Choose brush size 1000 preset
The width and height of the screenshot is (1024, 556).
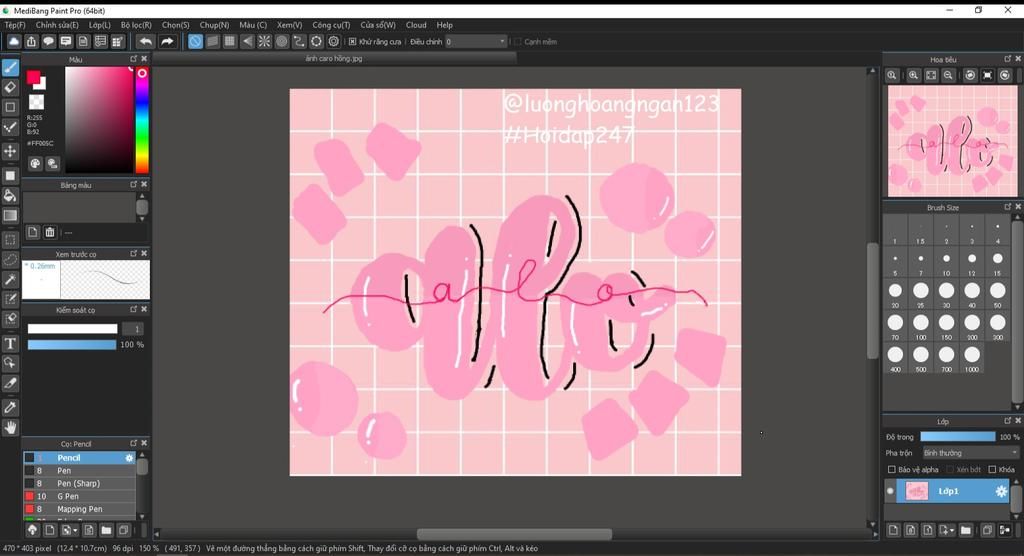click(972, 358)
